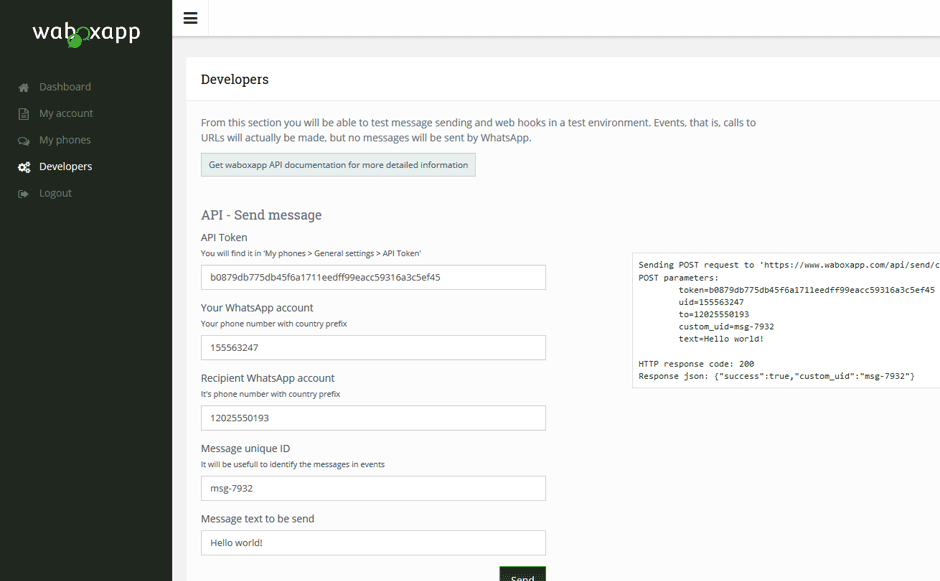Click hint 'It will be usefull to identify'
Viewport: 940px width, 581px height.
(293, 465)
